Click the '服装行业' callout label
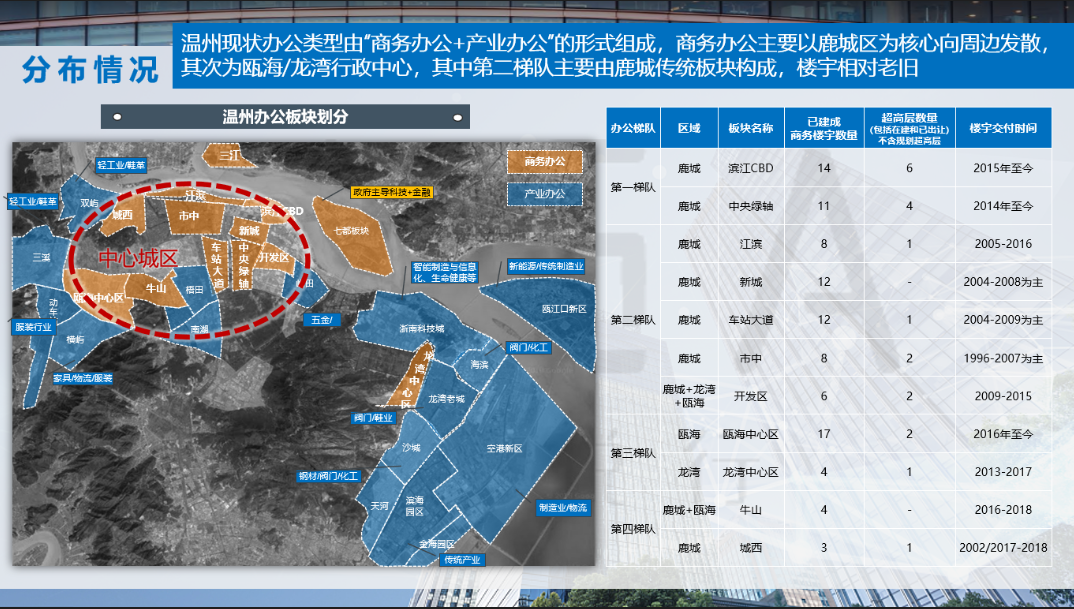 pos(34,327)
